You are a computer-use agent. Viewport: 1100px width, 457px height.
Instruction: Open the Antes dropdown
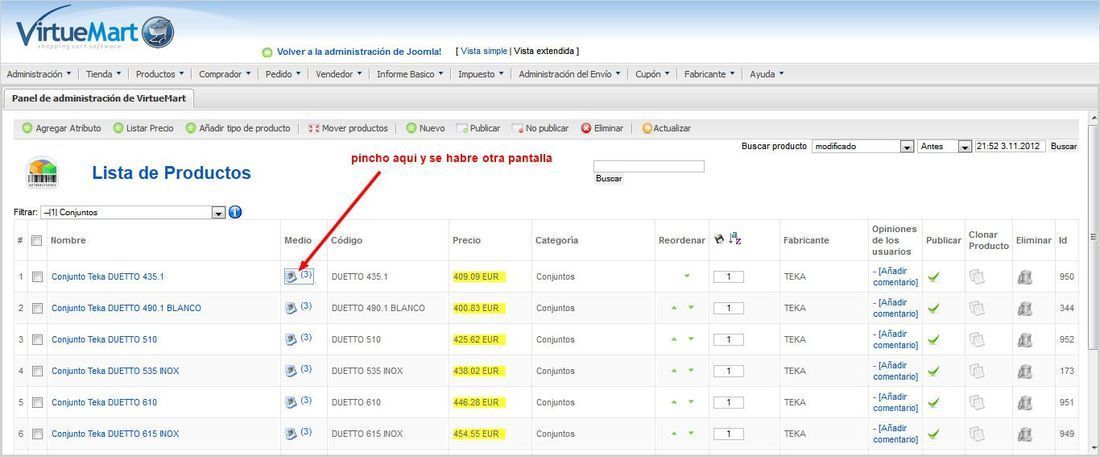pyautogui.click(x=944, y=147)
